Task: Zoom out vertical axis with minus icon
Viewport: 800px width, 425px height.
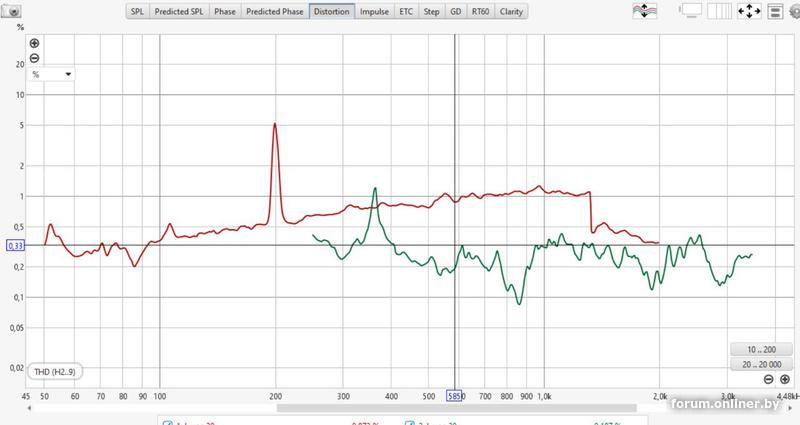Action: click(34, 58)
